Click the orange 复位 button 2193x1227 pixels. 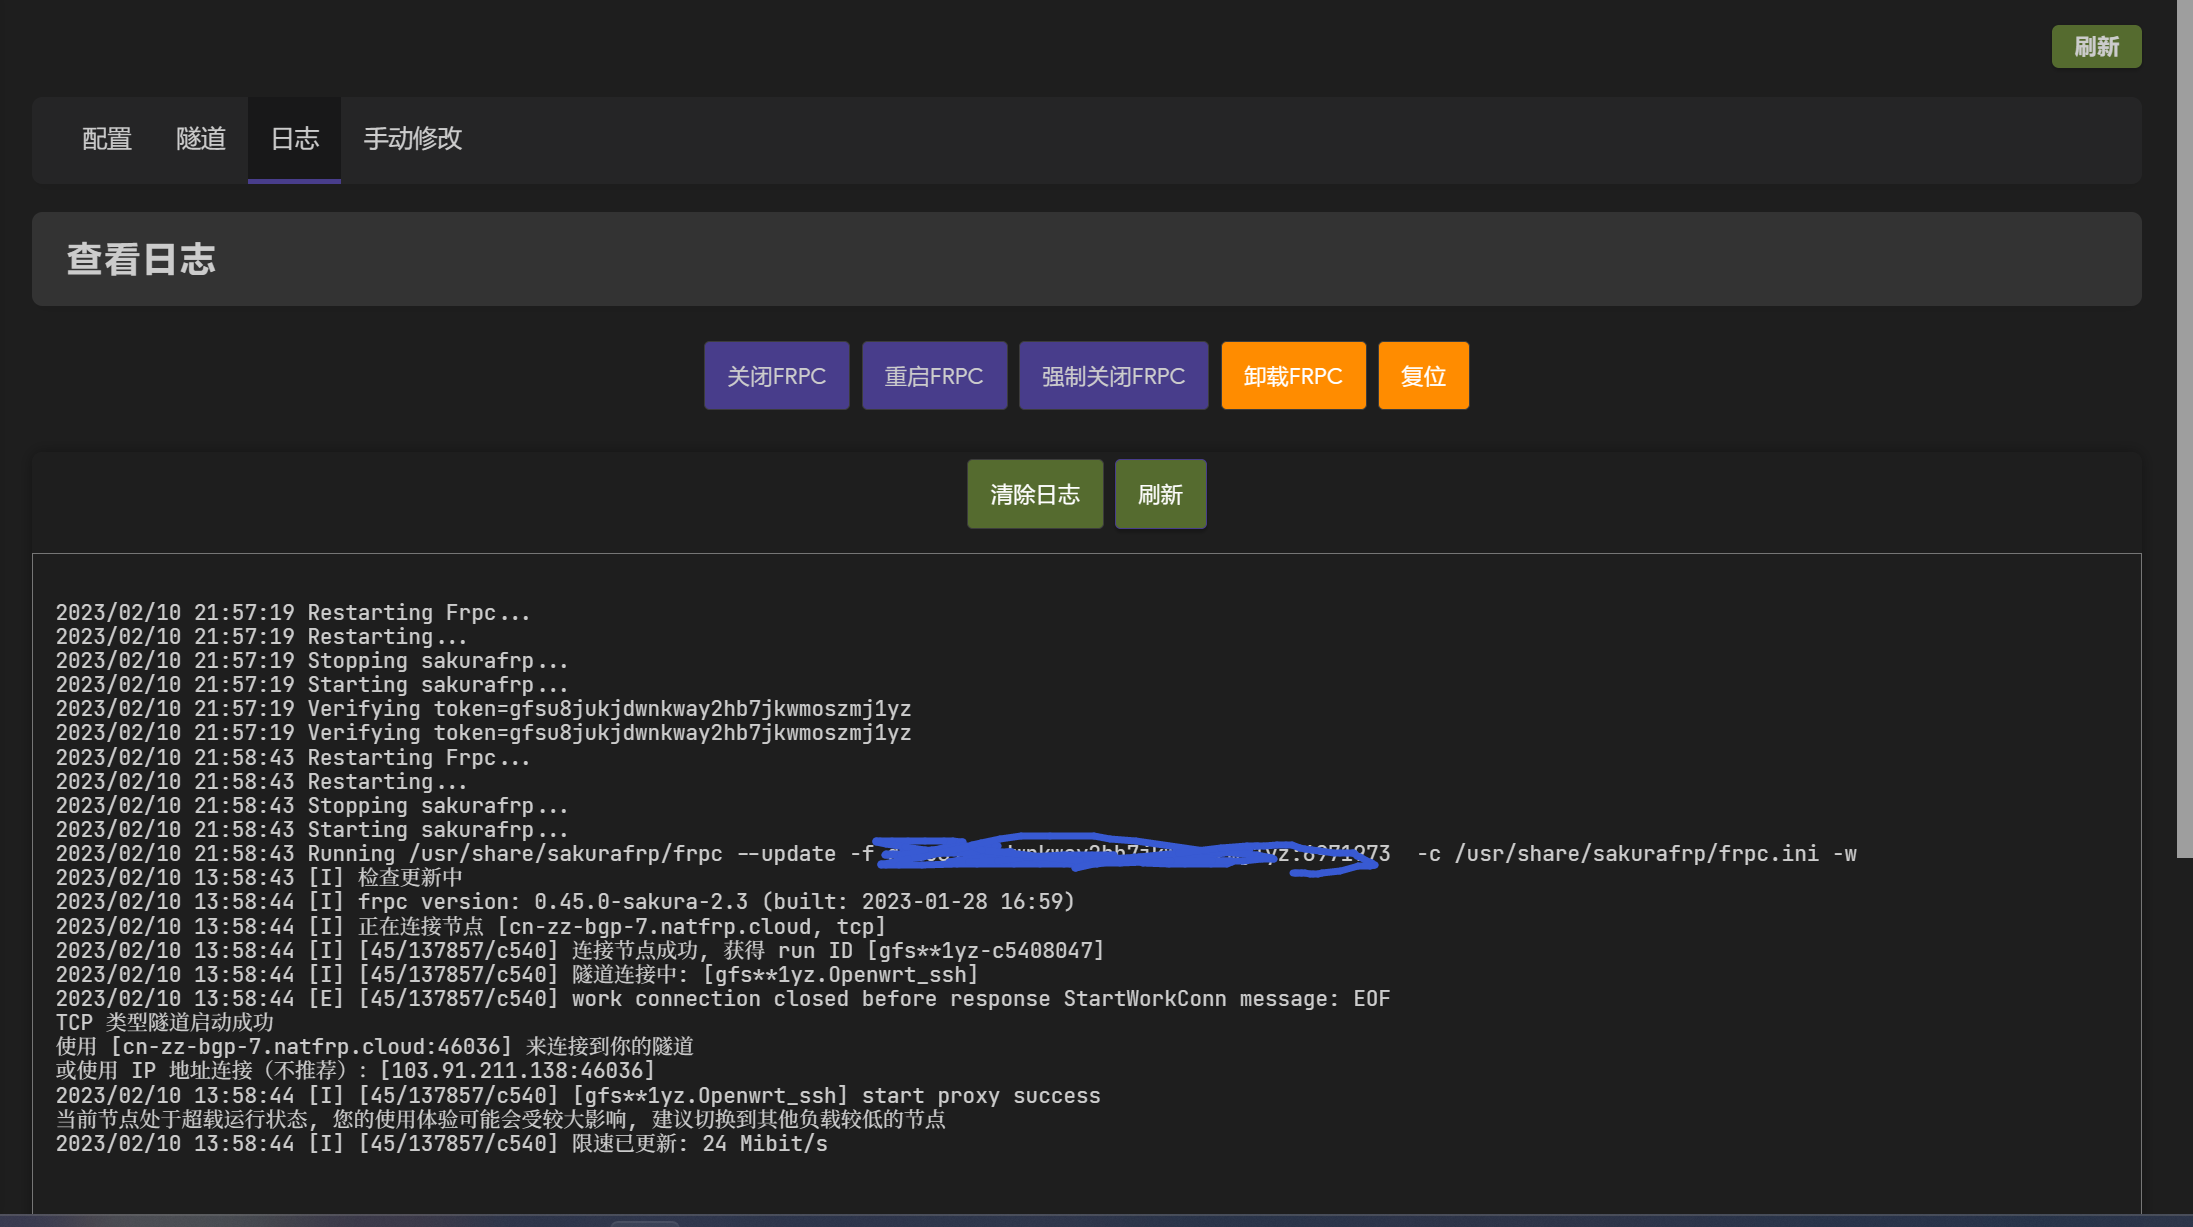(x=1423, y=376)
